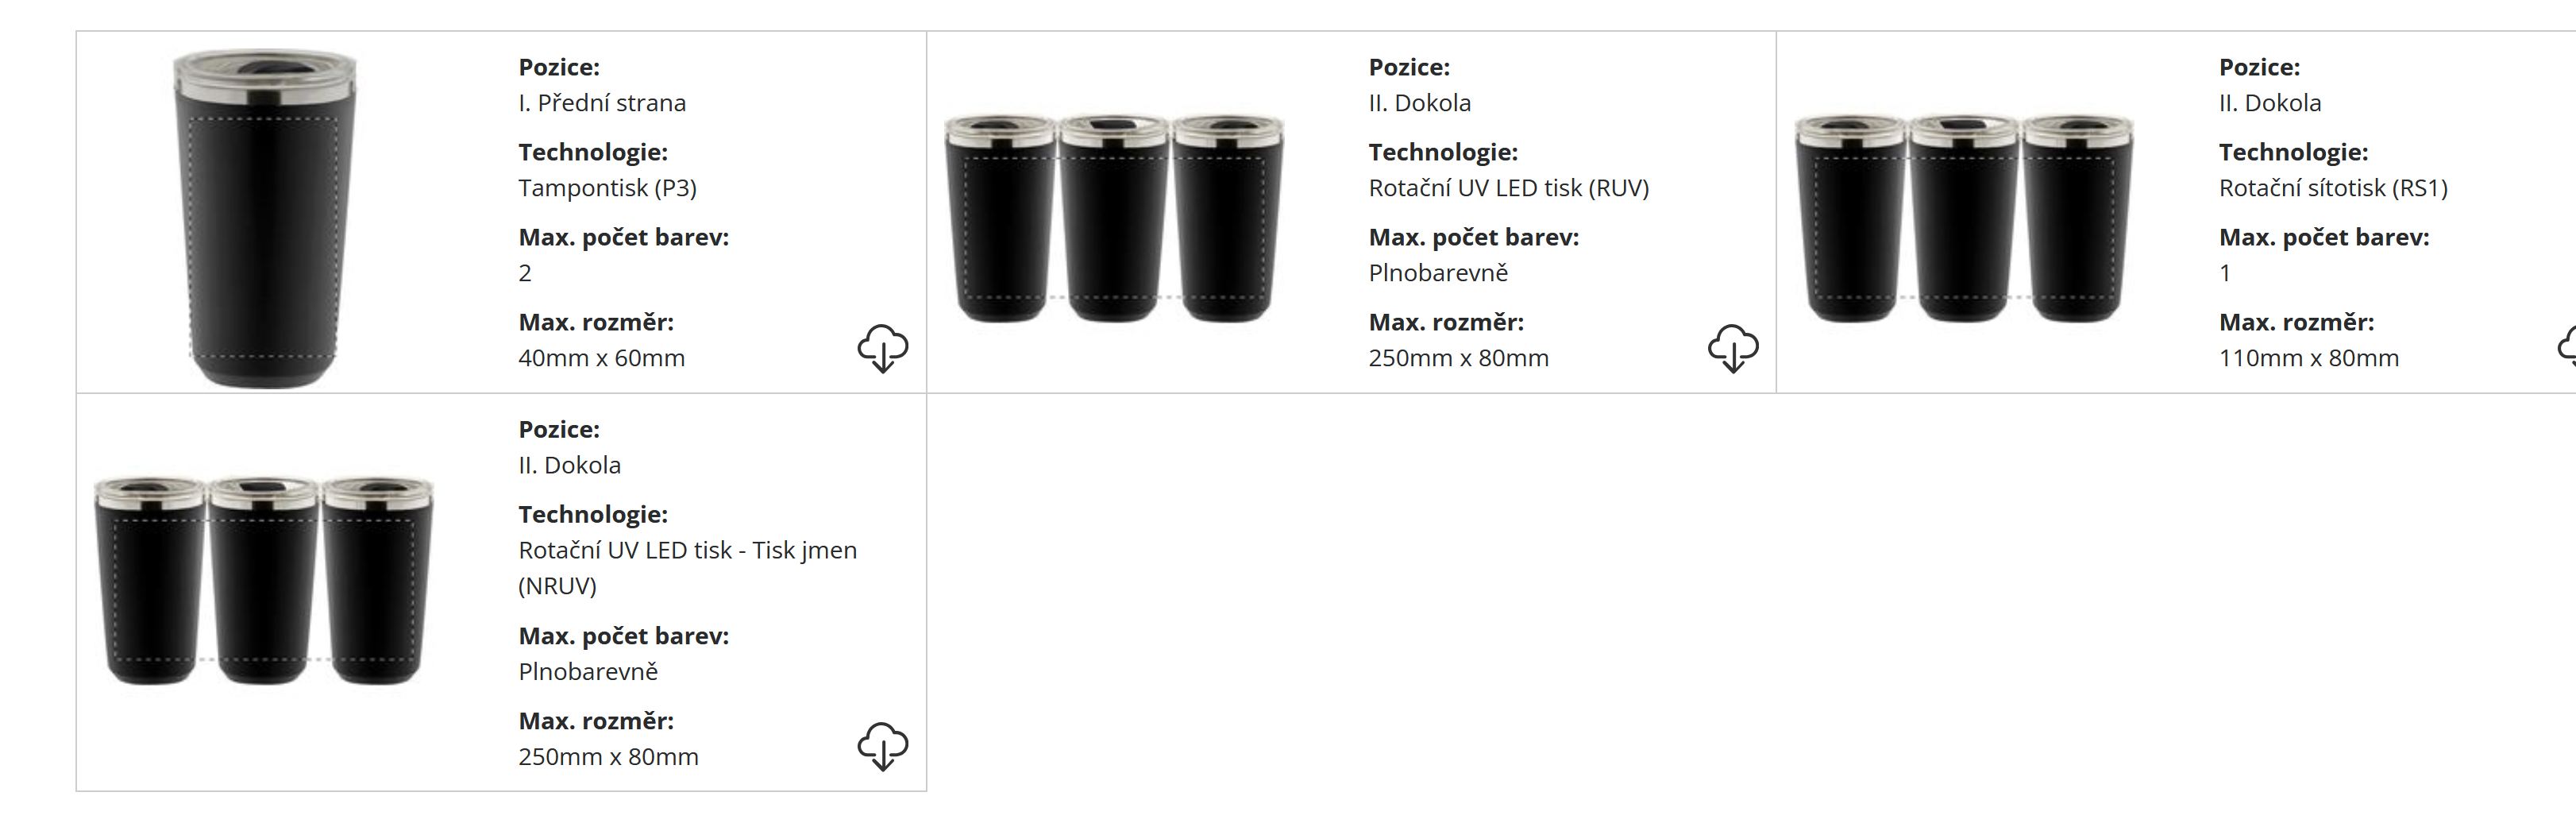Click the '110mm x 80mm' max size value
The width and height of the screenshot is (2576, 827).
(x=2308, y=358)
